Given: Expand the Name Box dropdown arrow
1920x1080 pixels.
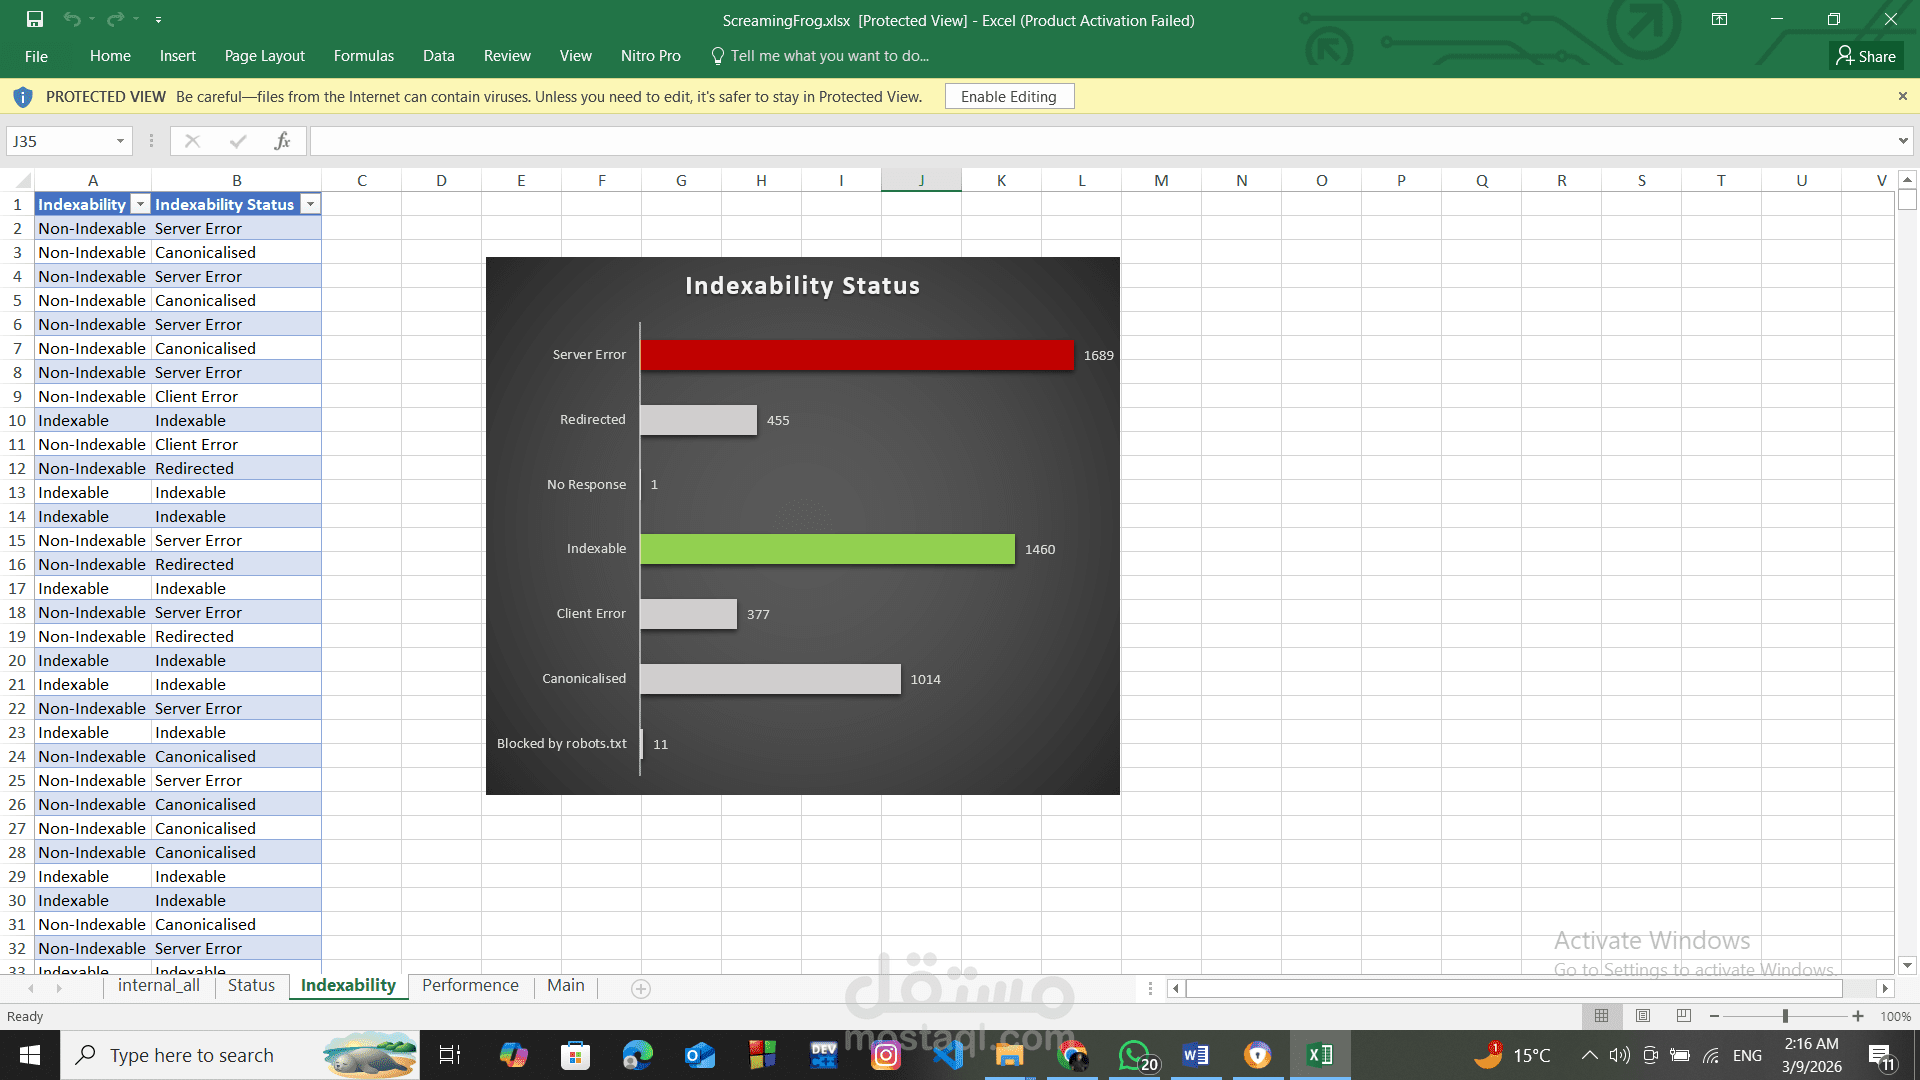Looking at the screenshot, I should click(x=120, y=141).
